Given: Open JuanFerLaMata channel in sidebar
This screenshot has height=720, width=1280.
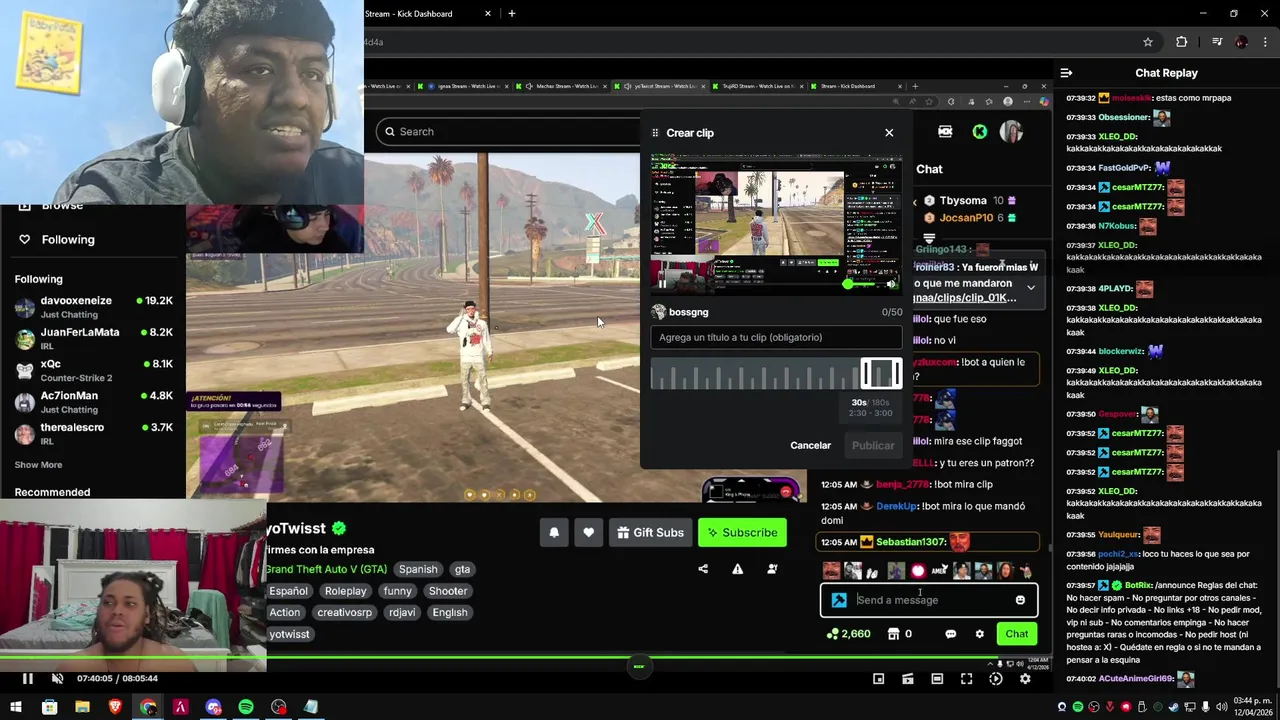Looking at the screenshot, I should coord(93,338).
